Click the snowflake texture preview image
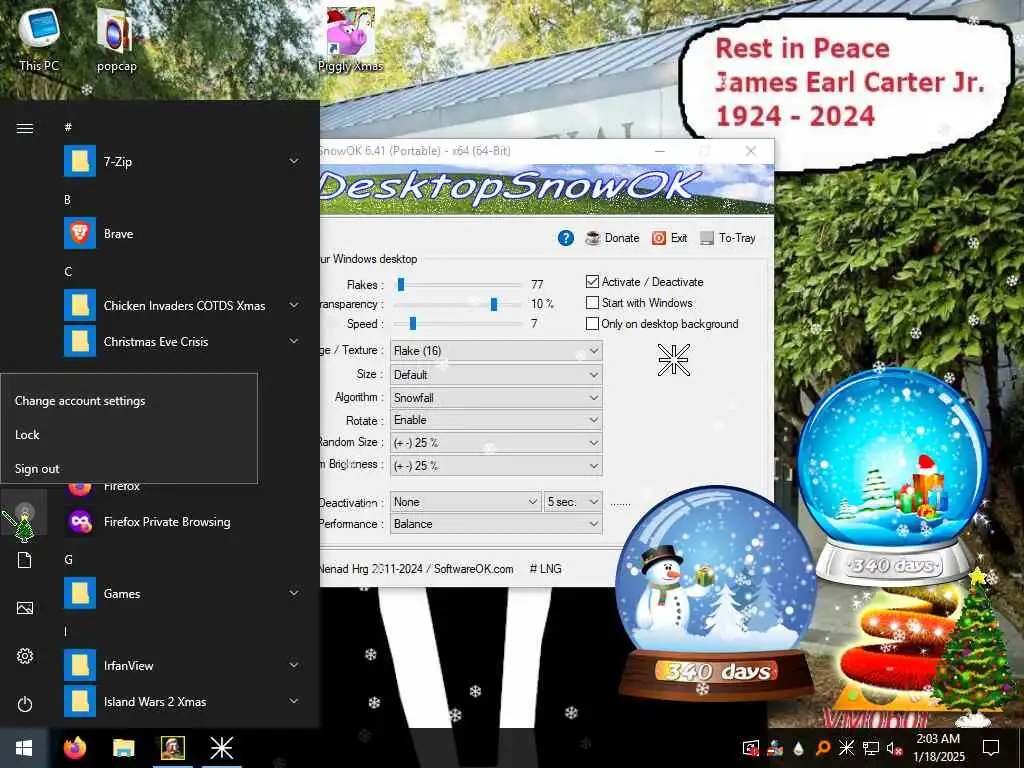 [x=673, y=360]
